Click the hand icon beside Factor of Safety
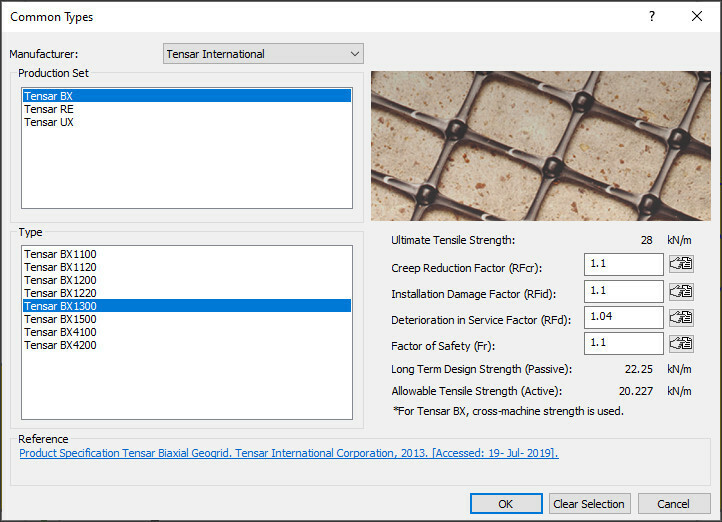Screen dimensions: 722x522 [681, 343]
